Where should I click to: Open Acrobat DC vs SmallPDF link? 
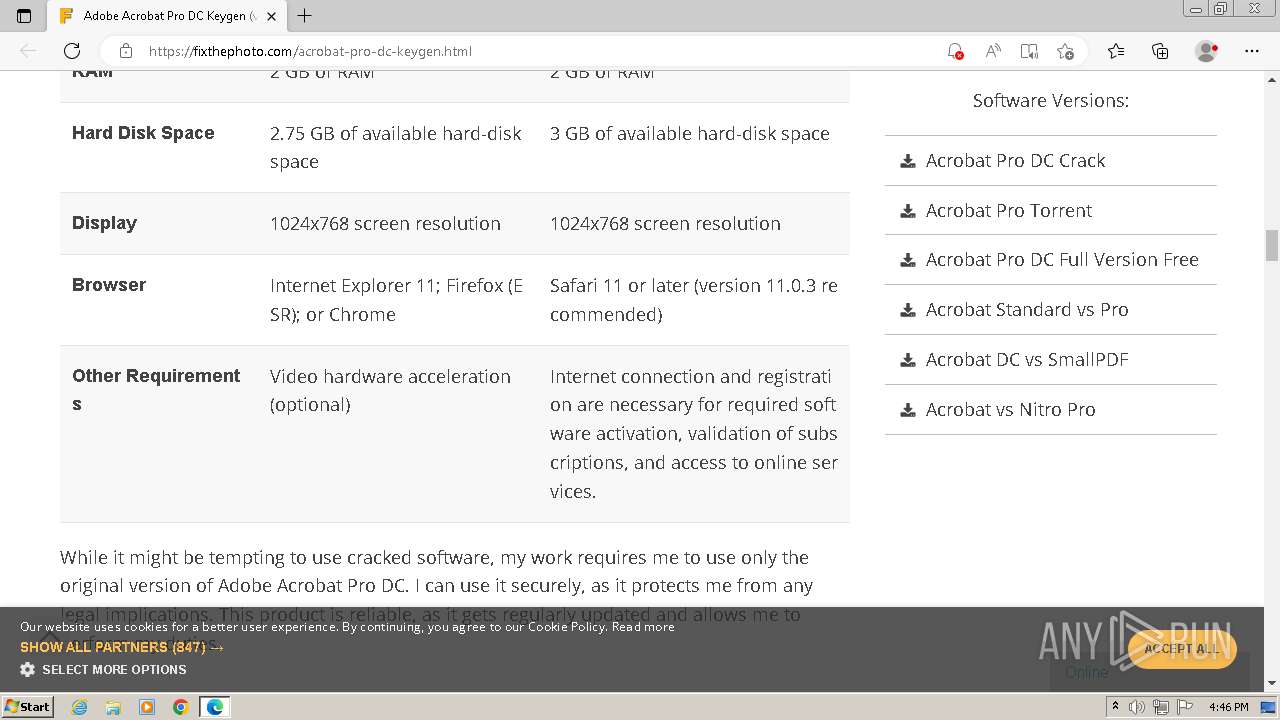(1027, 359)
